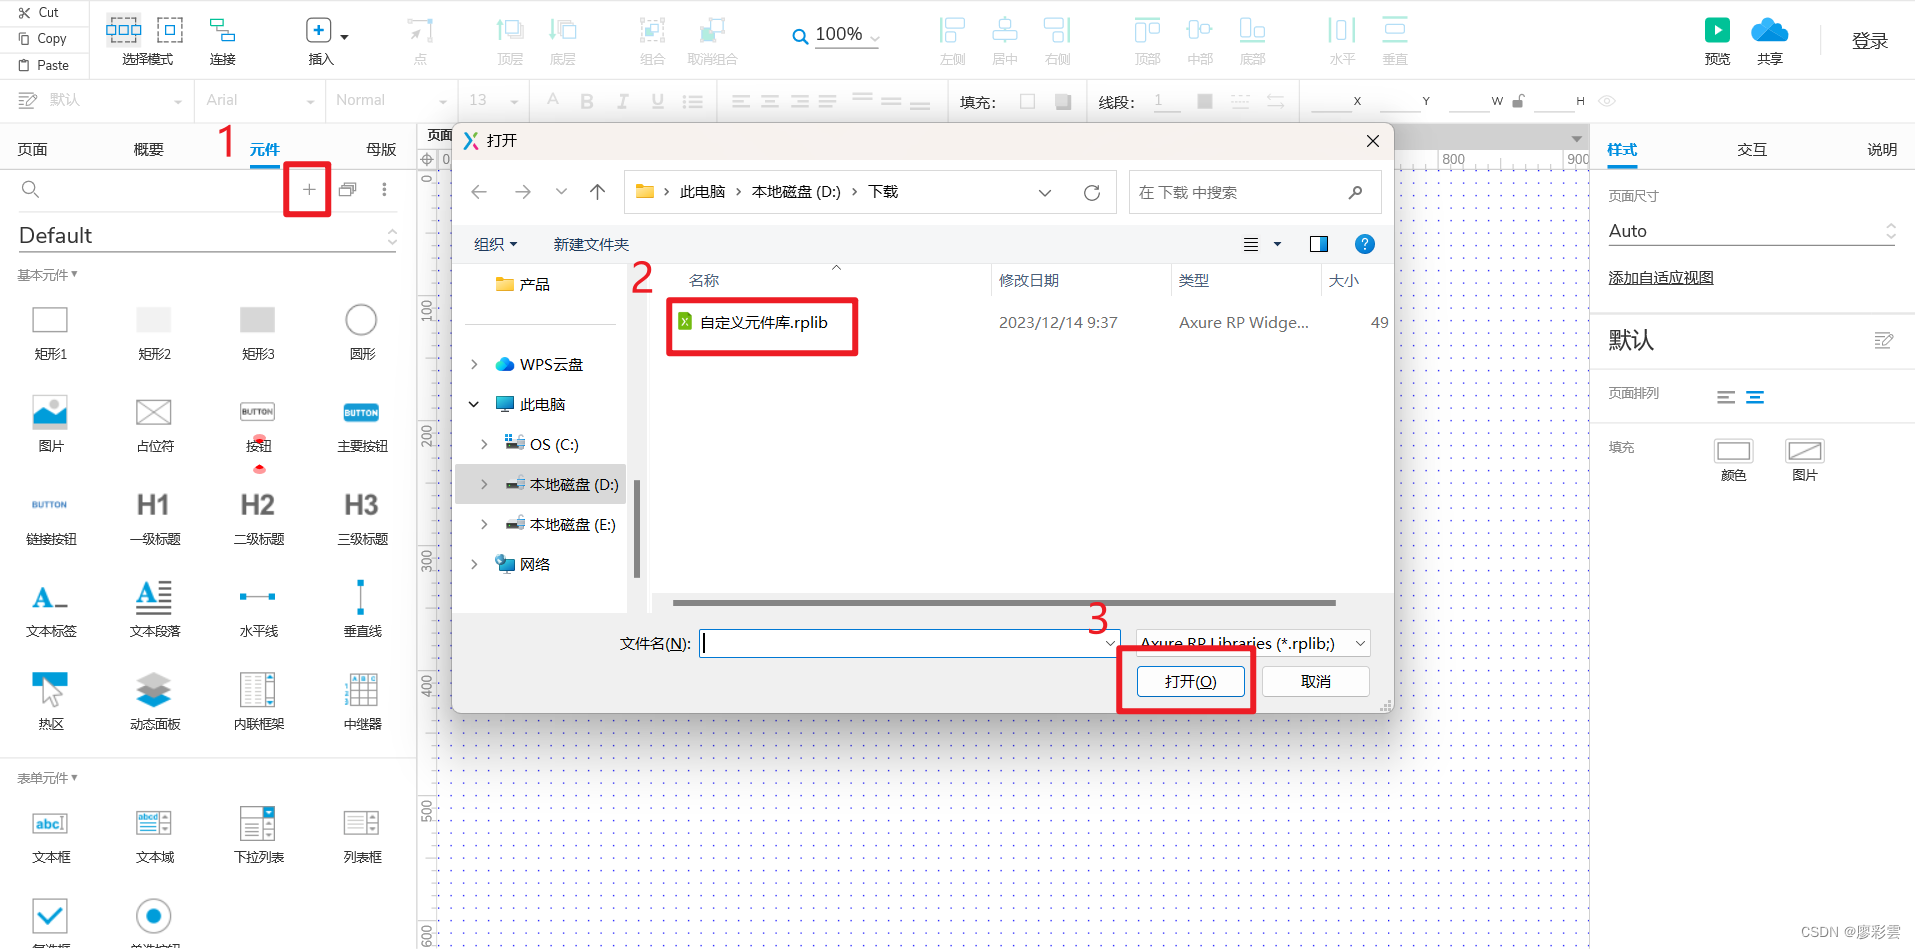This screenshot has height=949, width=1916.
Task: Select the 选择模式 tool in the toolbar
Action: point(123,32)
